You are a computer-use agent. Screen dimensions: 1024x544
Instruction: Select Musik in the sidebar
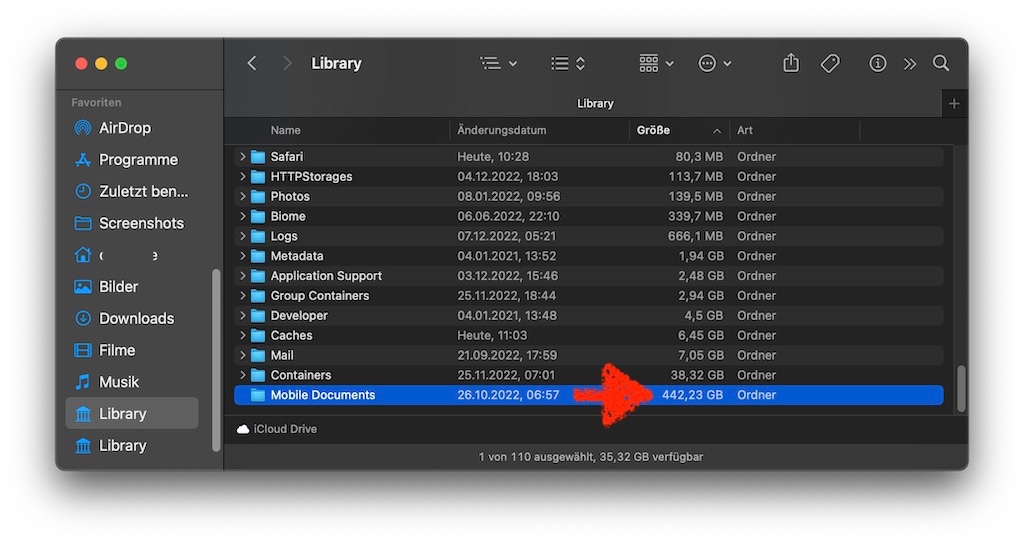point(119,382)
